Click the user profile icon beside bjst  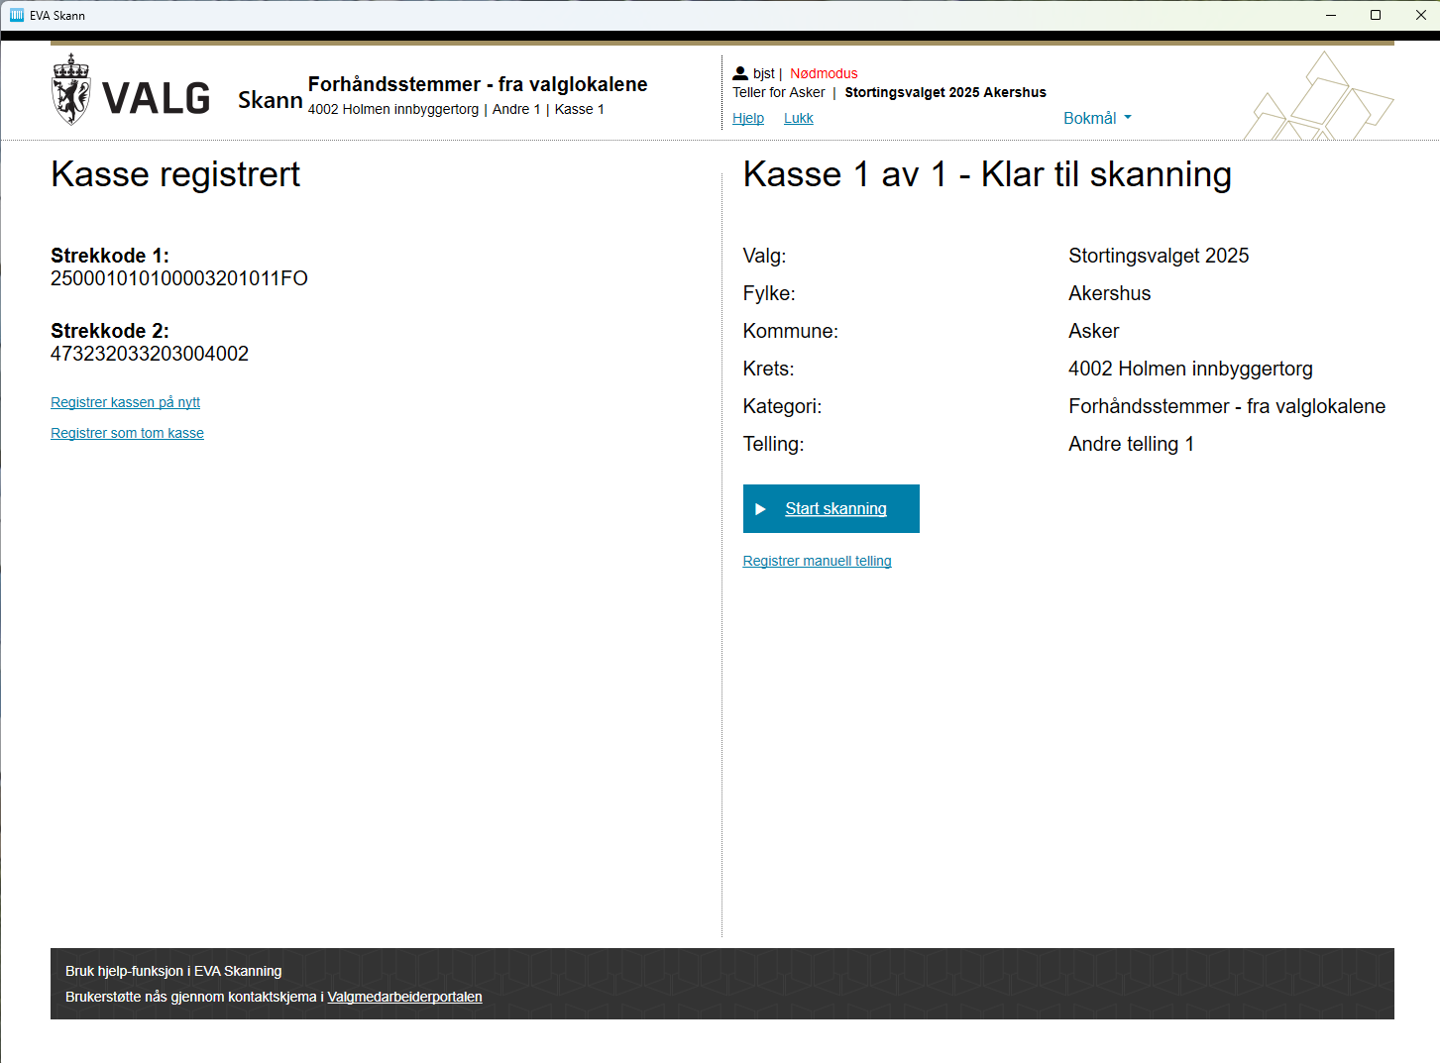pyautogui.click(x=740, y=73)
